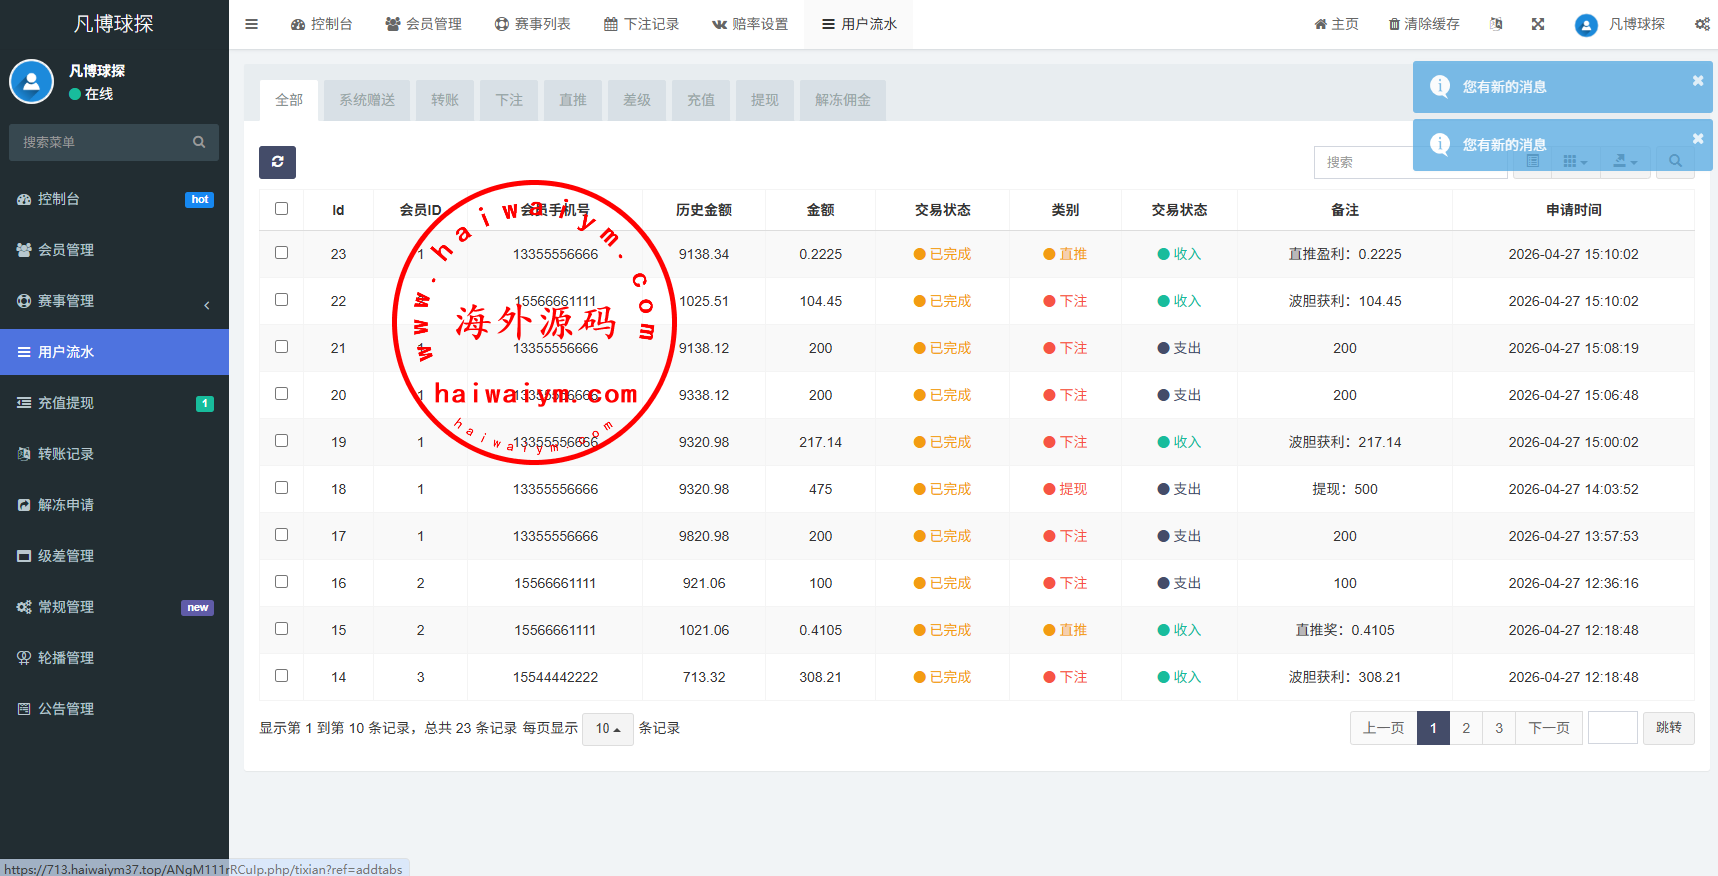Go to the next page with 下一页
The height and width of the screenshot is (876, 1718).
1548,728
